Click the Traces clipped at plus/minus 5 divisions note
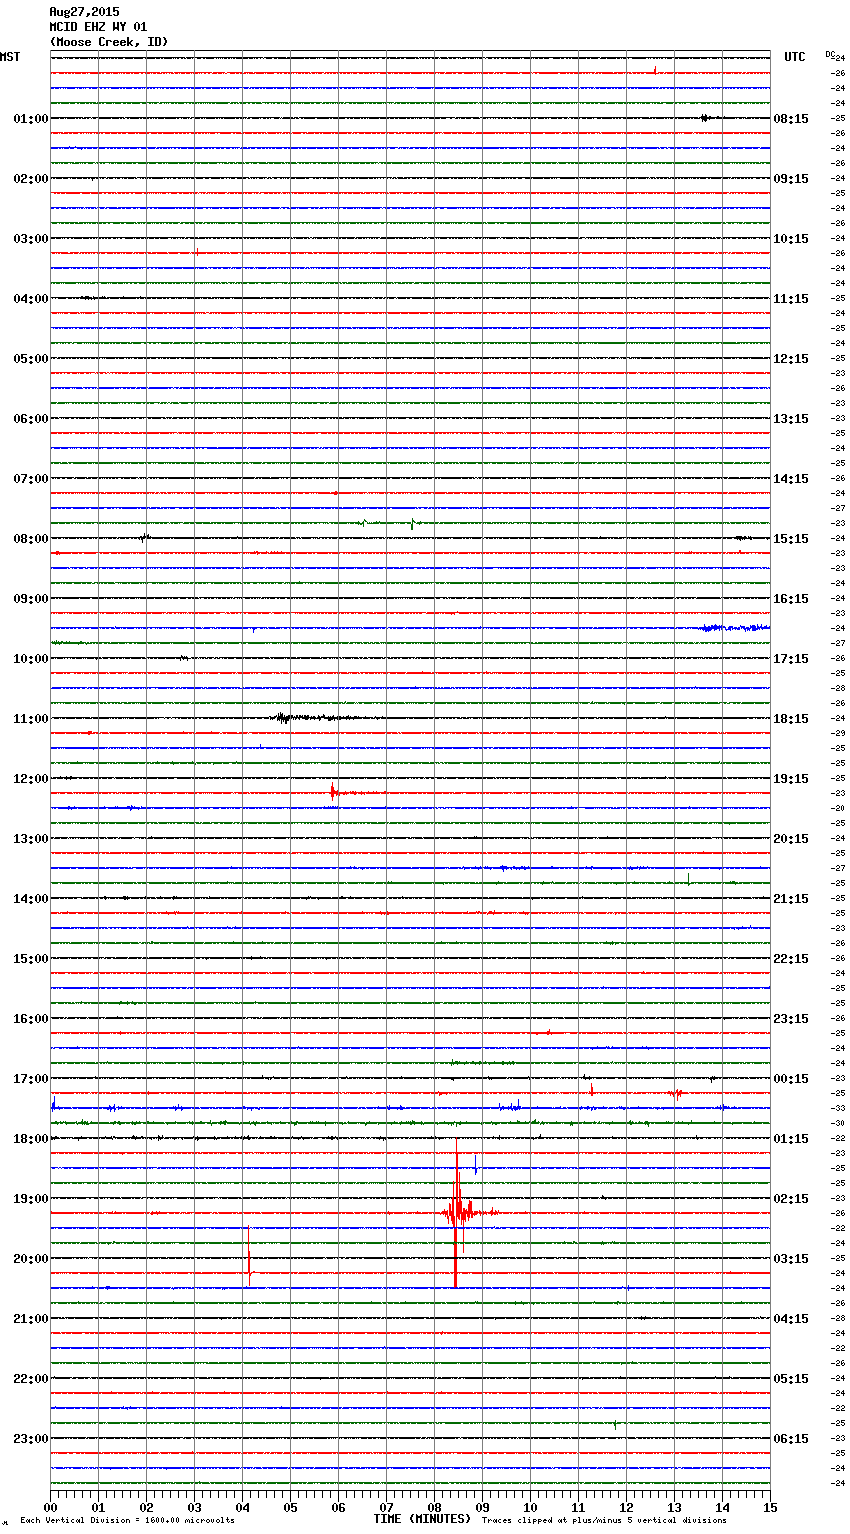This screenshot has height=1534, width=850. tap(604, 1520)
